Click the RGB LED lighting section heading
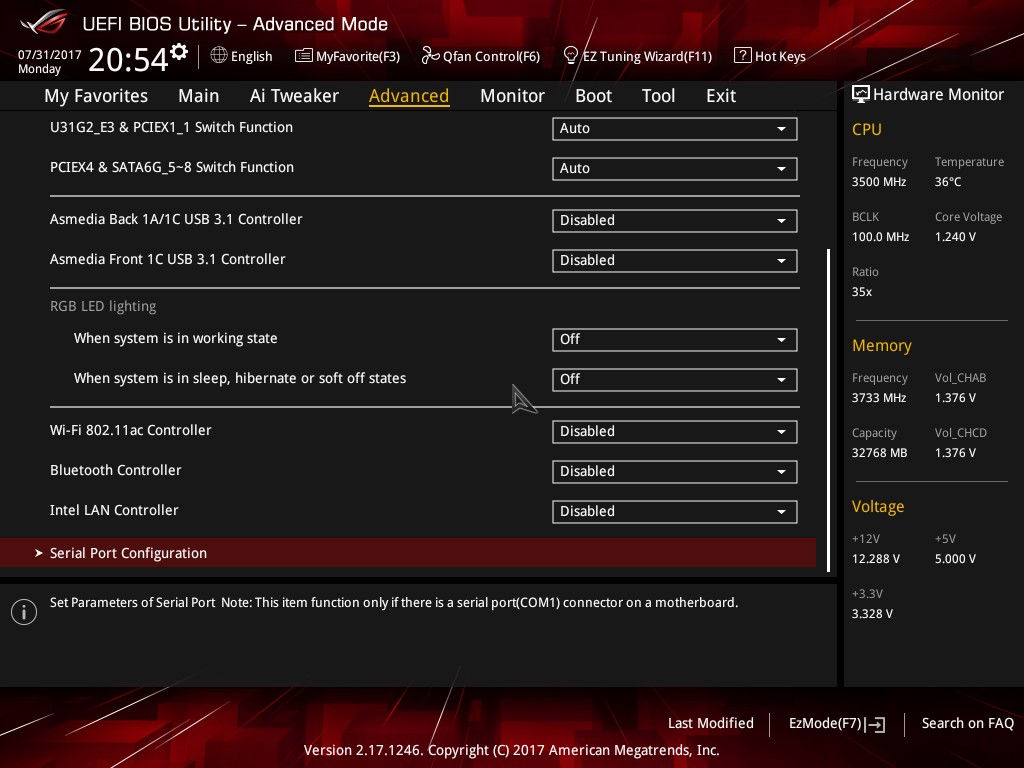 coord(103,306)
